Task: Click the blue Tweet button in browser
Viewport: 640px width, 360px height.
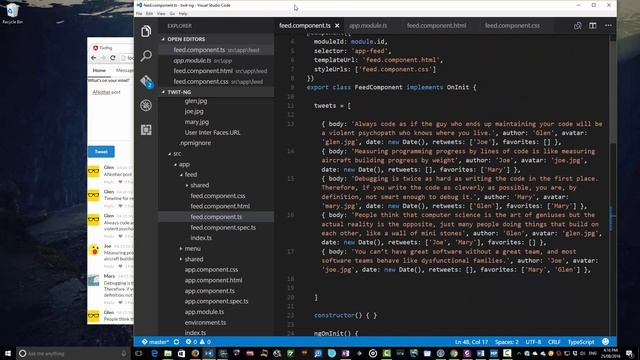Action: [101, 152]
